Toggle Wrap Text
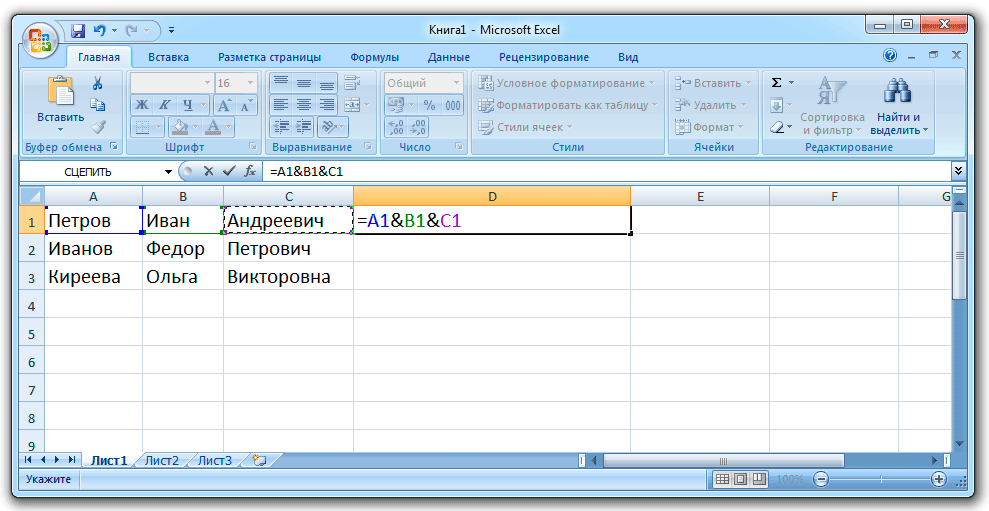The height and width of the screenshot is (511, 989). pyautogui.click(x=353, y=83)
